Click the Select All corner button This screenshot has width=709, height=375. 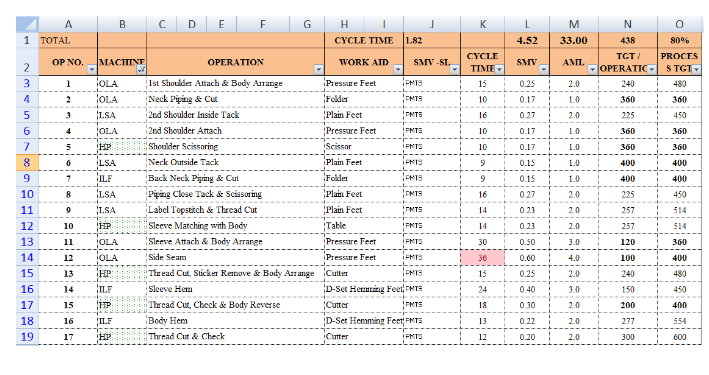coord(27,24)
